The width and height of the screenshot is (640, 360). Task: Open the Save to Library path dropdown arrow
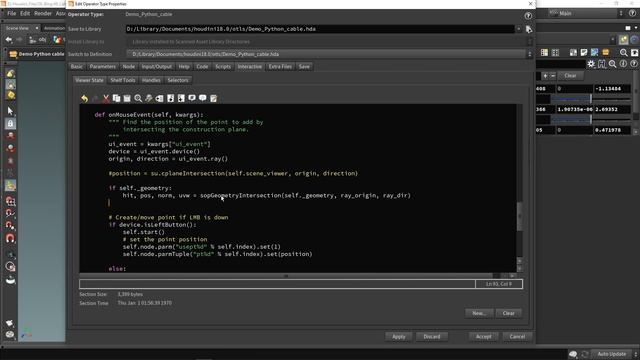(x=519, y=29)
